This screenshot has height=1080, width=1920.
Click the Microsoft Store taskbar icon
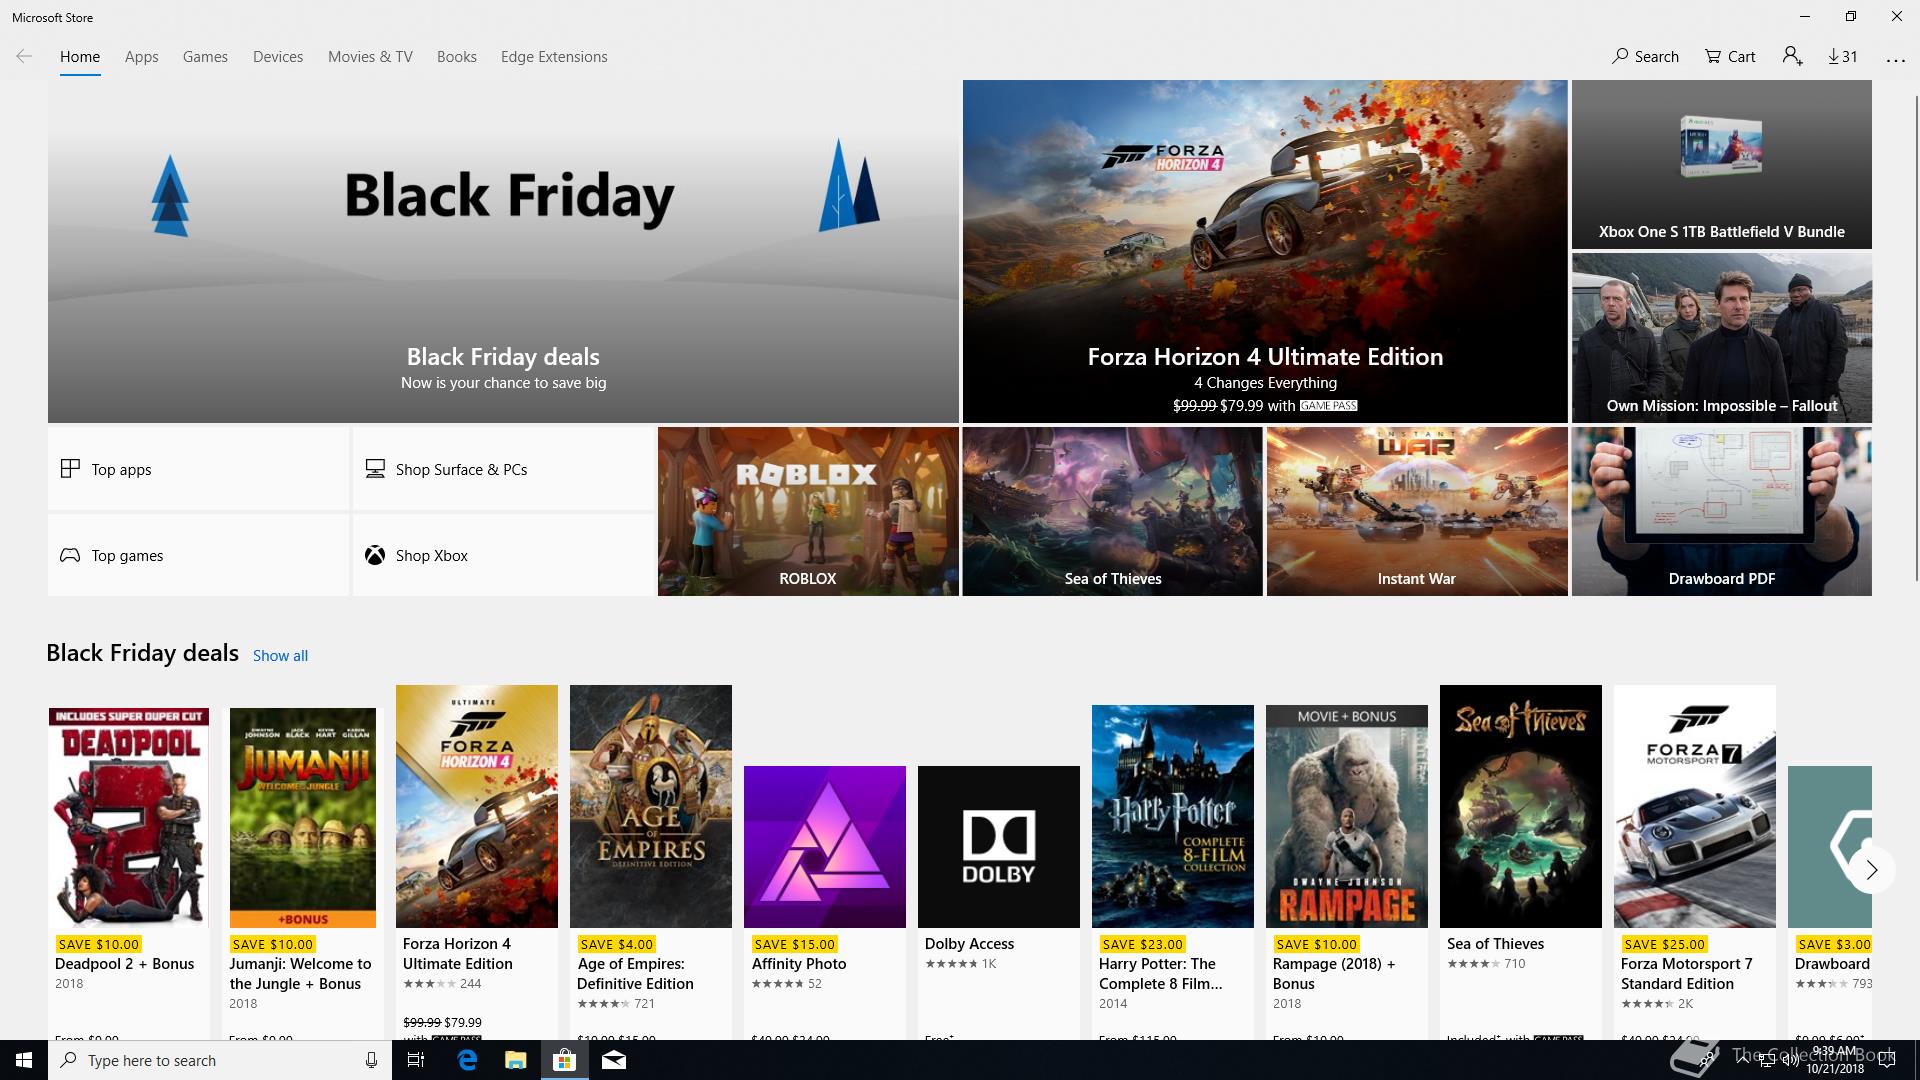point(564,1060)
